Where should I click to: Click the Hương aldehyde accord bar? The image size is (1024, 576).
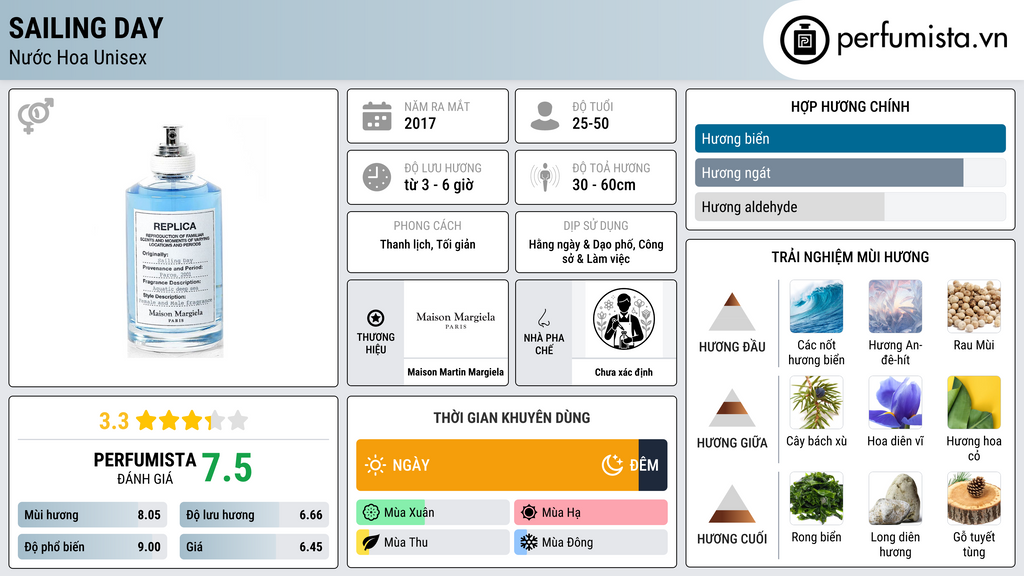[x=850, y=207]
